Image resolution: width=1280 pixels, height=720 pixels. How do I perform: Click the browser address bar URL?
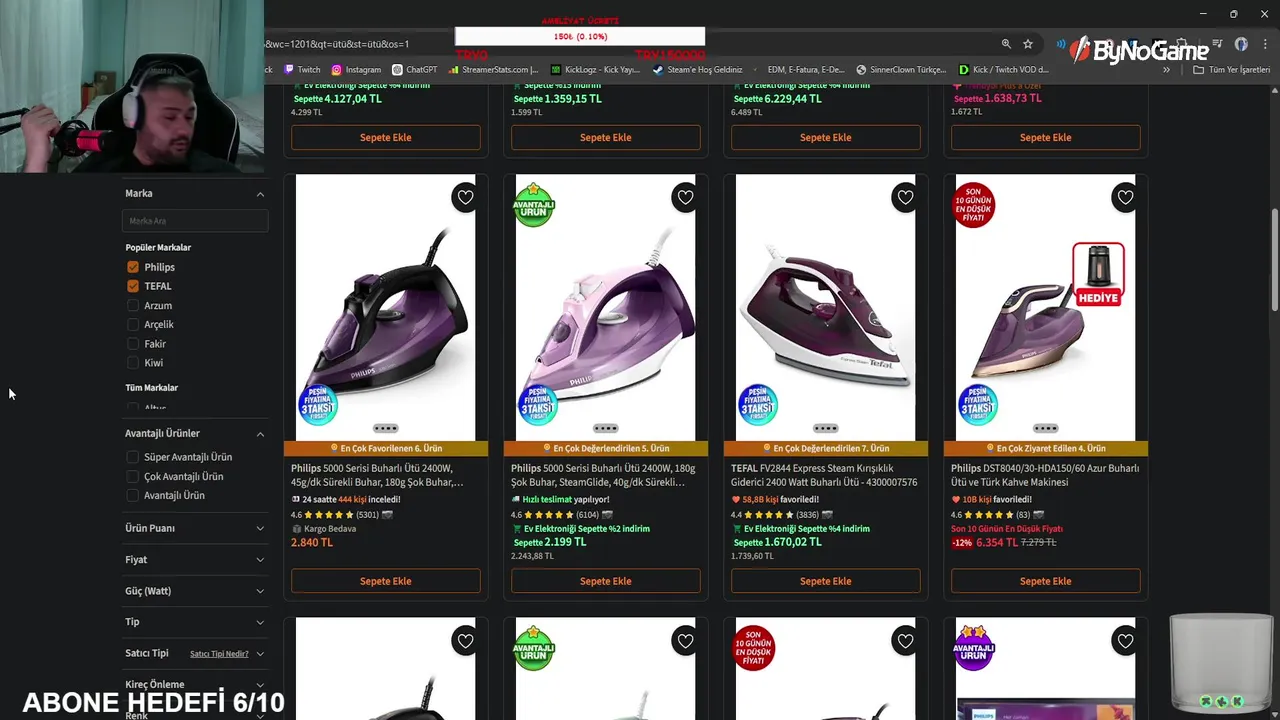pyautogui.click(x=337, y=44)
